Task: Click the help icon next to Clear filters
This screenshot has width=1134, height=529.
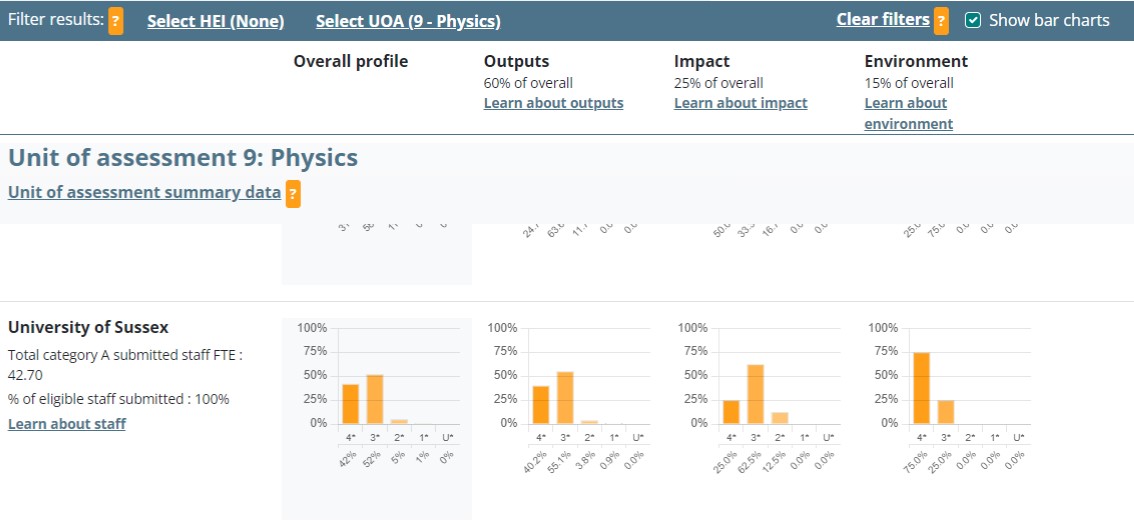Action: coord(941,20)
